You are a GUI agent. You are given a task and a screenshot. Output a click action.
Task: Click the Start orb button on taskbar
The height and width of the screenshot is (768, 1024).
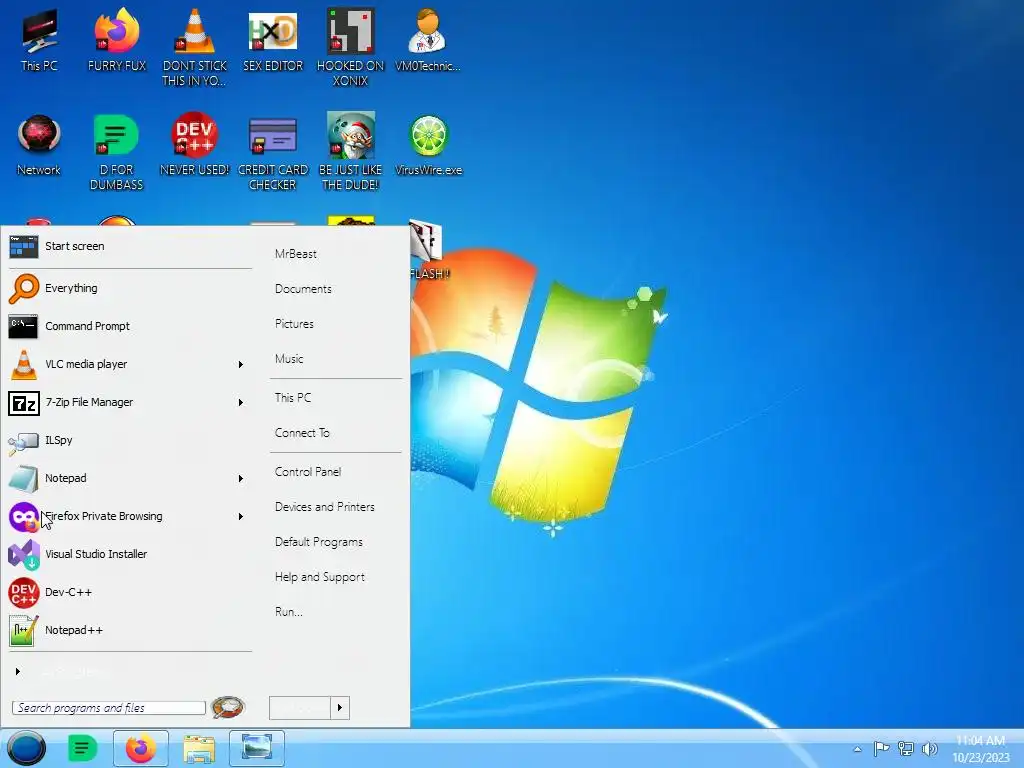pos(26,748)
